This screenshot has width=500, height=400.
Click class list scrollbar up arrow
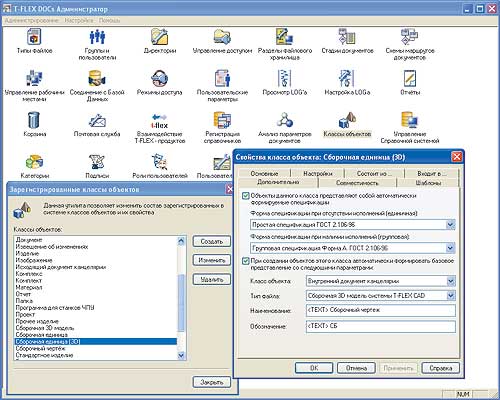pos(181,241)
